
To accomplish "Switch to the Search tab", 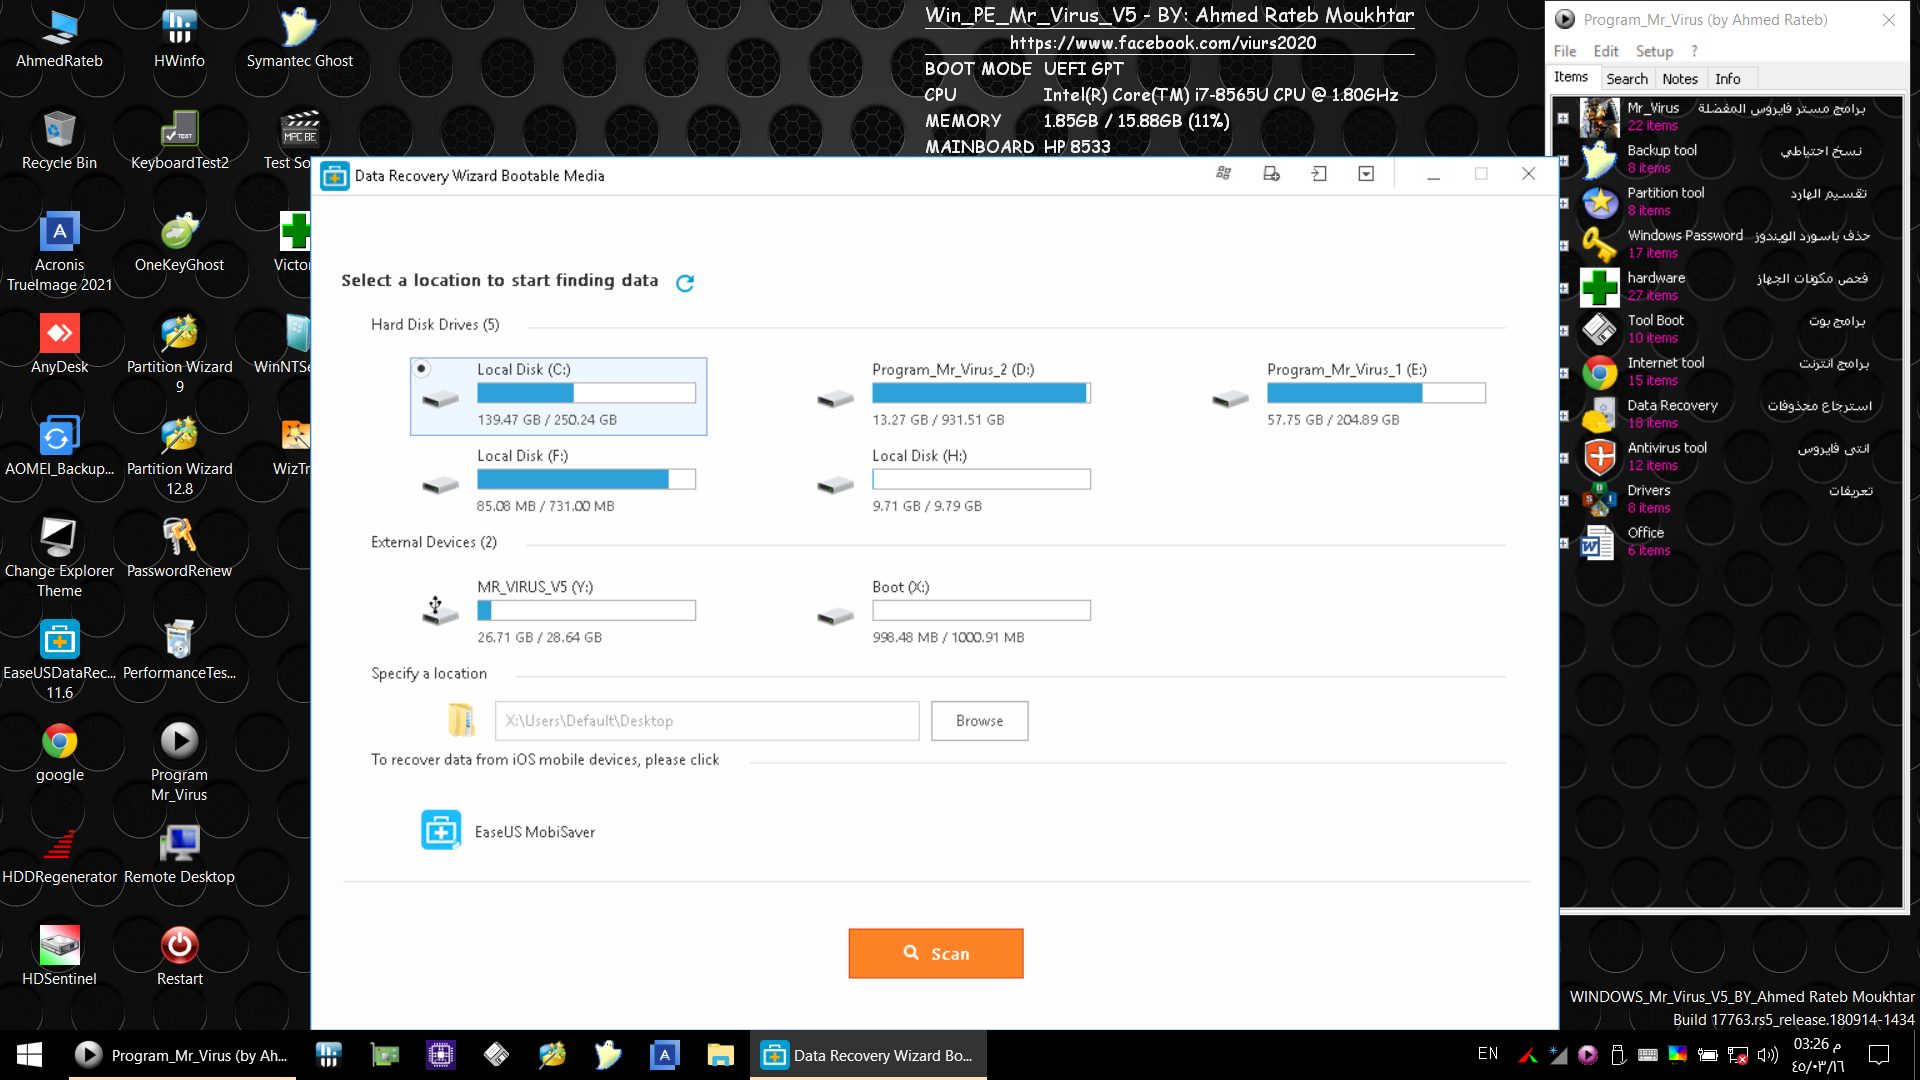I will point(1627,79).
